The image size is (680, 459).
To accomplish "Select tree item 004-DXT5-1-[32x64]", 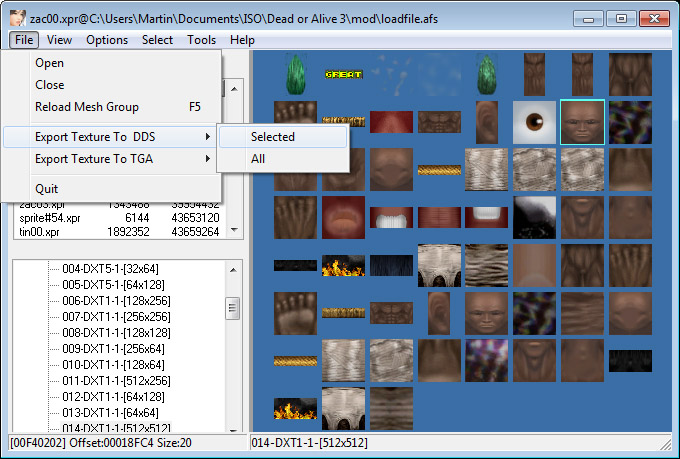I will [x=111, y=269].
